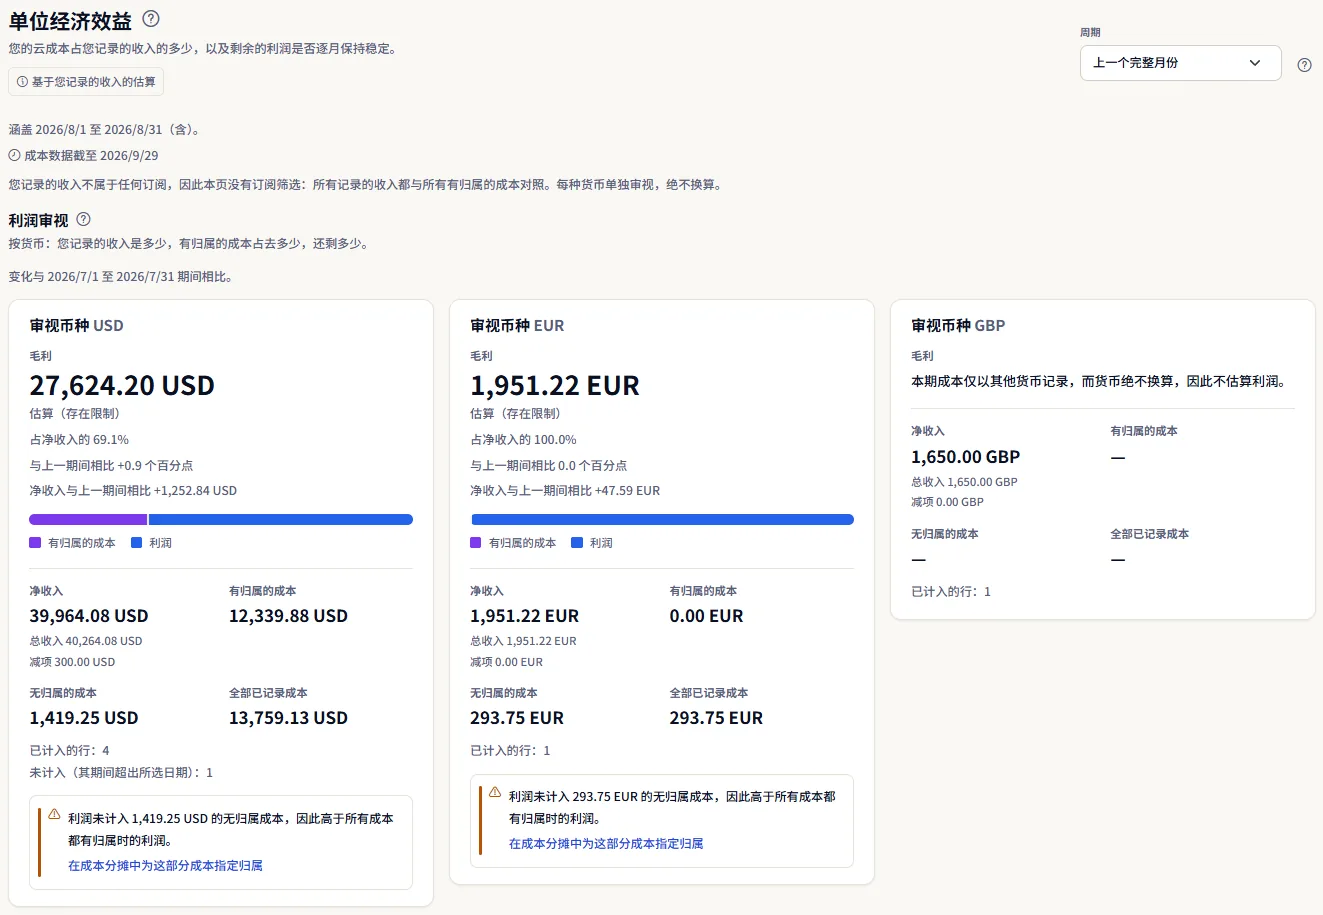The width and height of the screenshot is (1323, 915).
Task: Click 占净收入的 69.1% text in USD card
Action: [79, 440]
